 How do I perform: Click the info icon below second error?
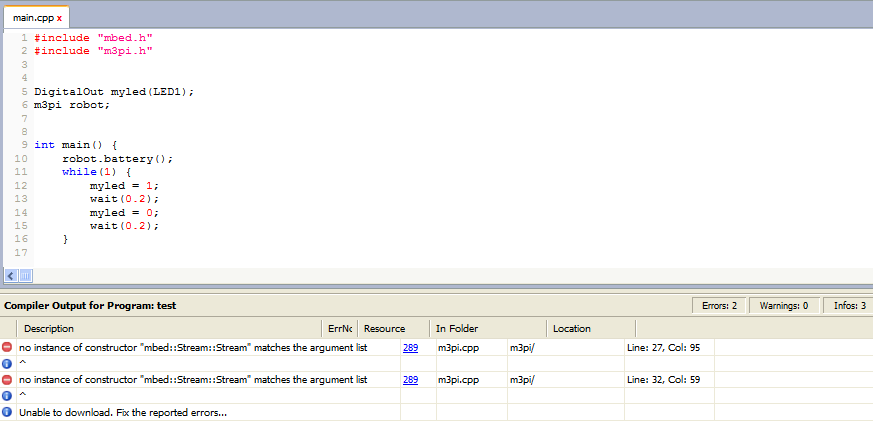click(7, 396)
